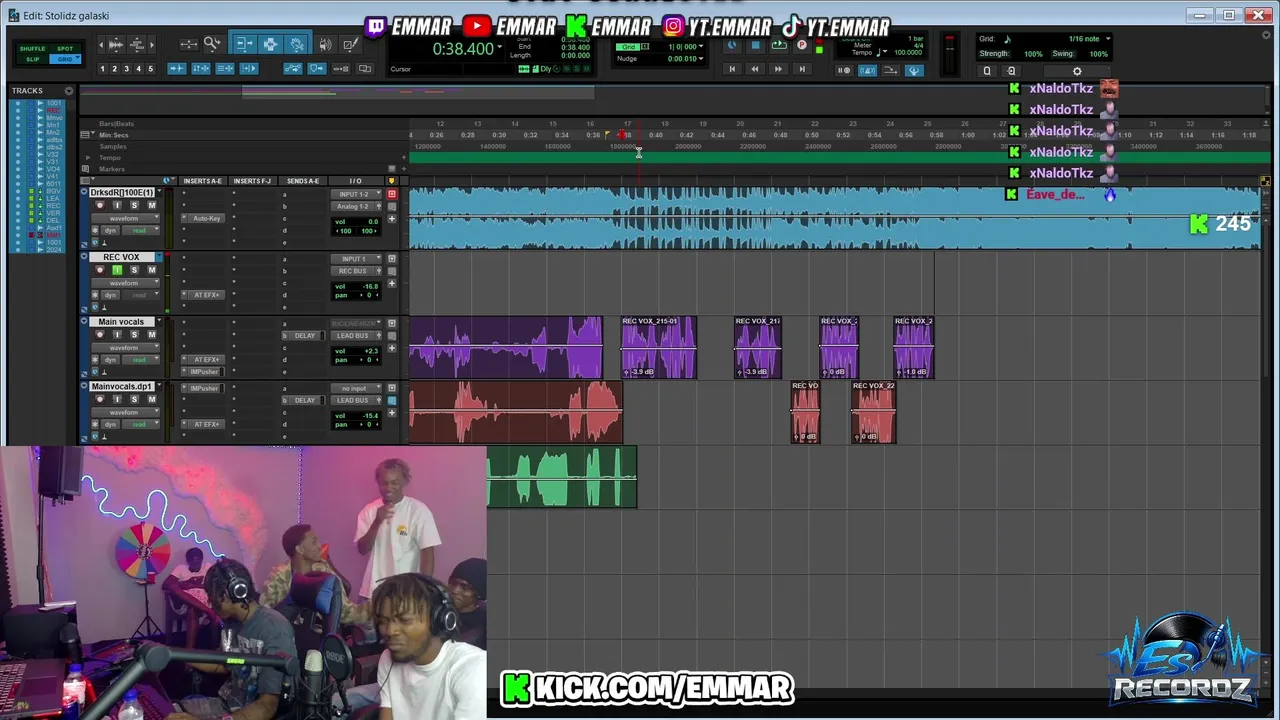Select the Bars|Beats ruler
The image size is (1280, 720).
tap(116, 124)
